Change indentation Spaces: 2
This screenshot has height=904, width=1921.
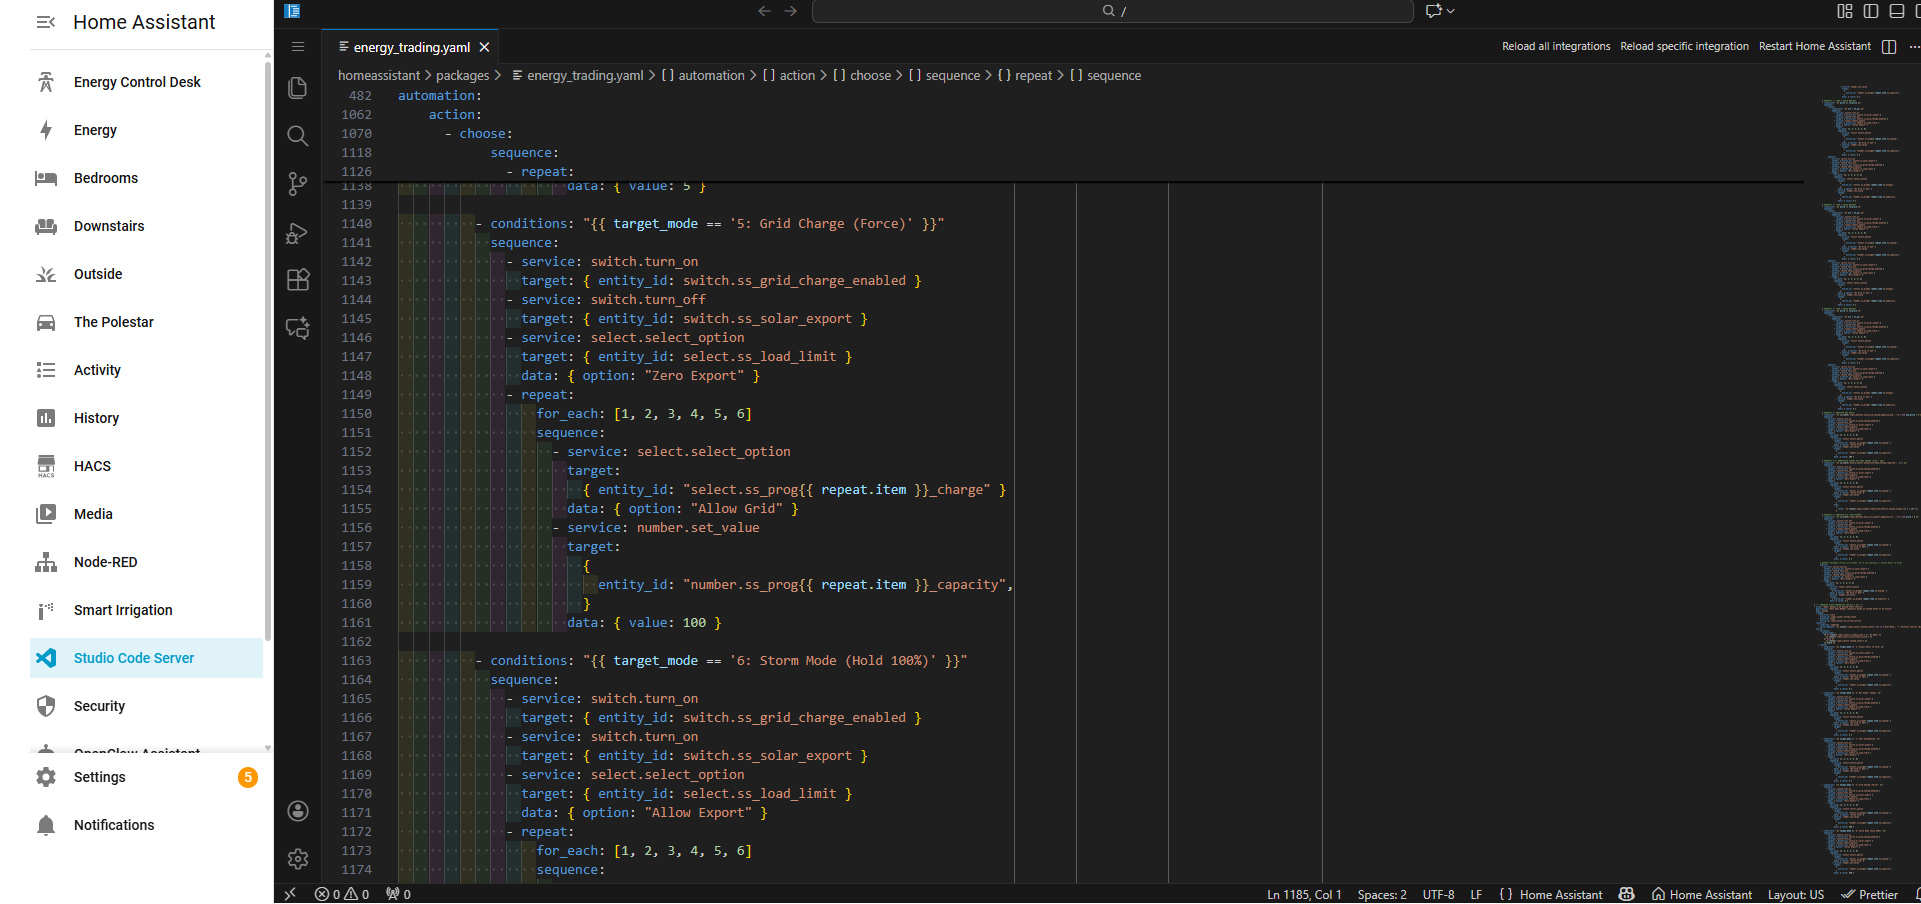click(1382, 895)
